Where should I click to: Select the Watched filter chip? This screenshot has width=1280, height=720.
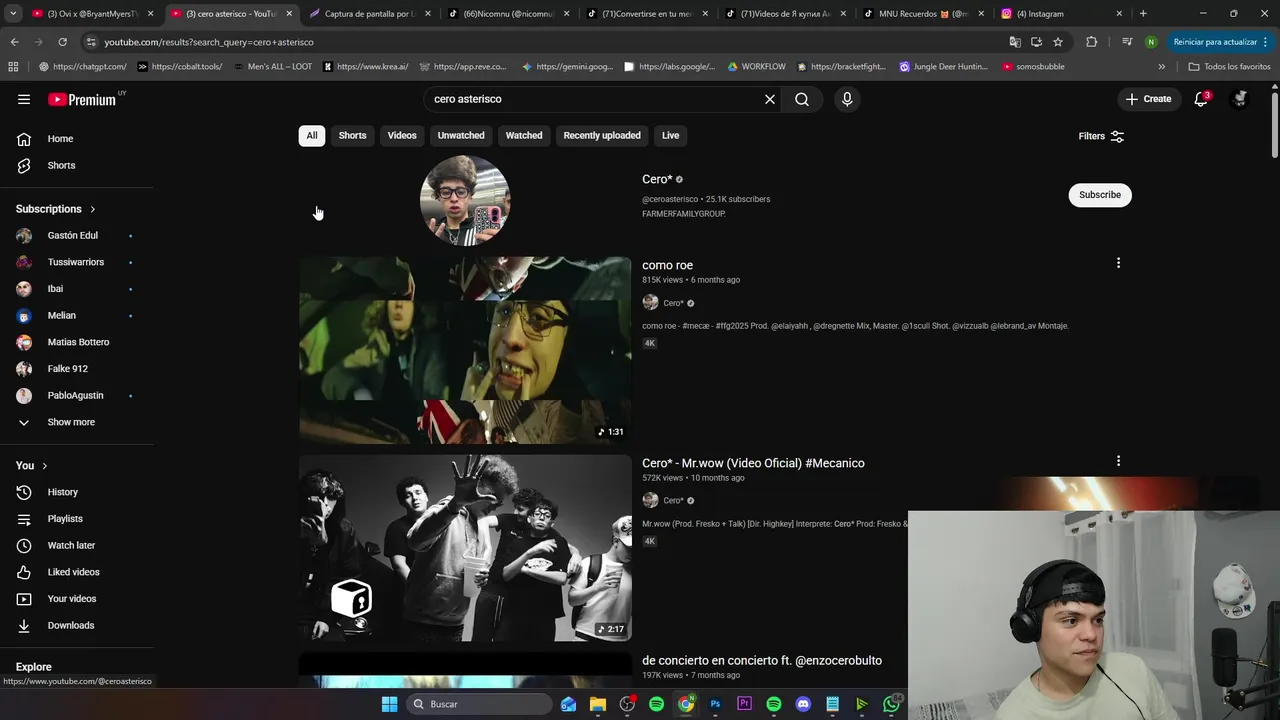coord(524,136)
